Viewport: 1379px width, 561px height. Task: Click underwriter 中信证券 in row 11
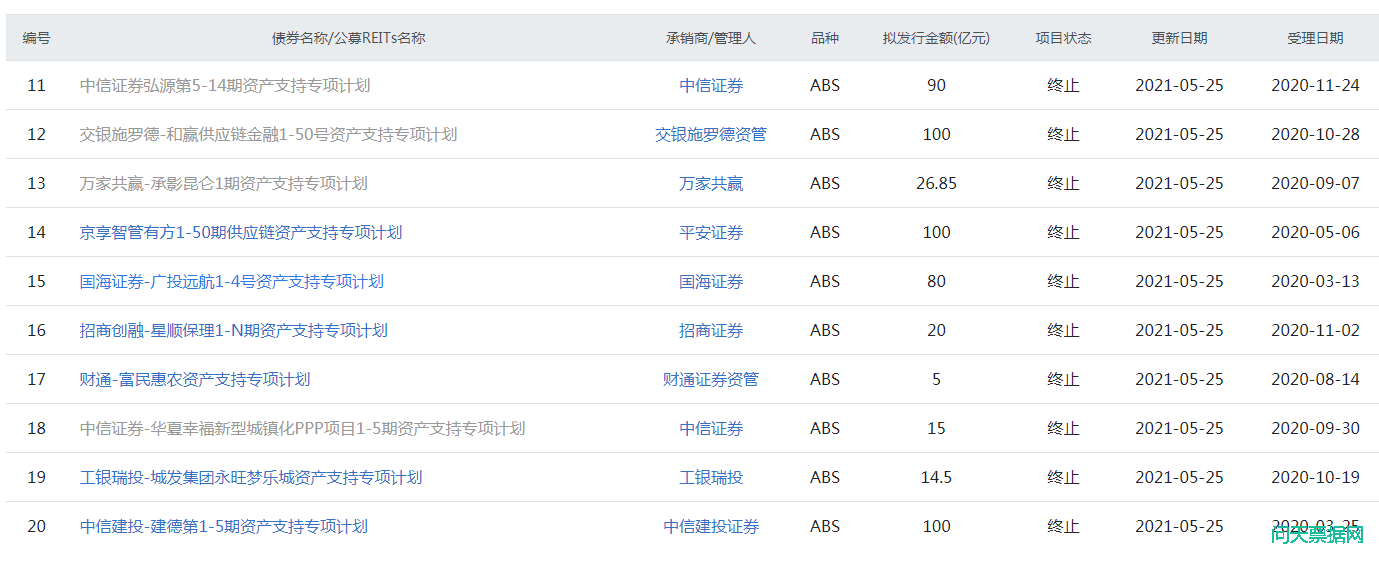(x=711, y=86)
